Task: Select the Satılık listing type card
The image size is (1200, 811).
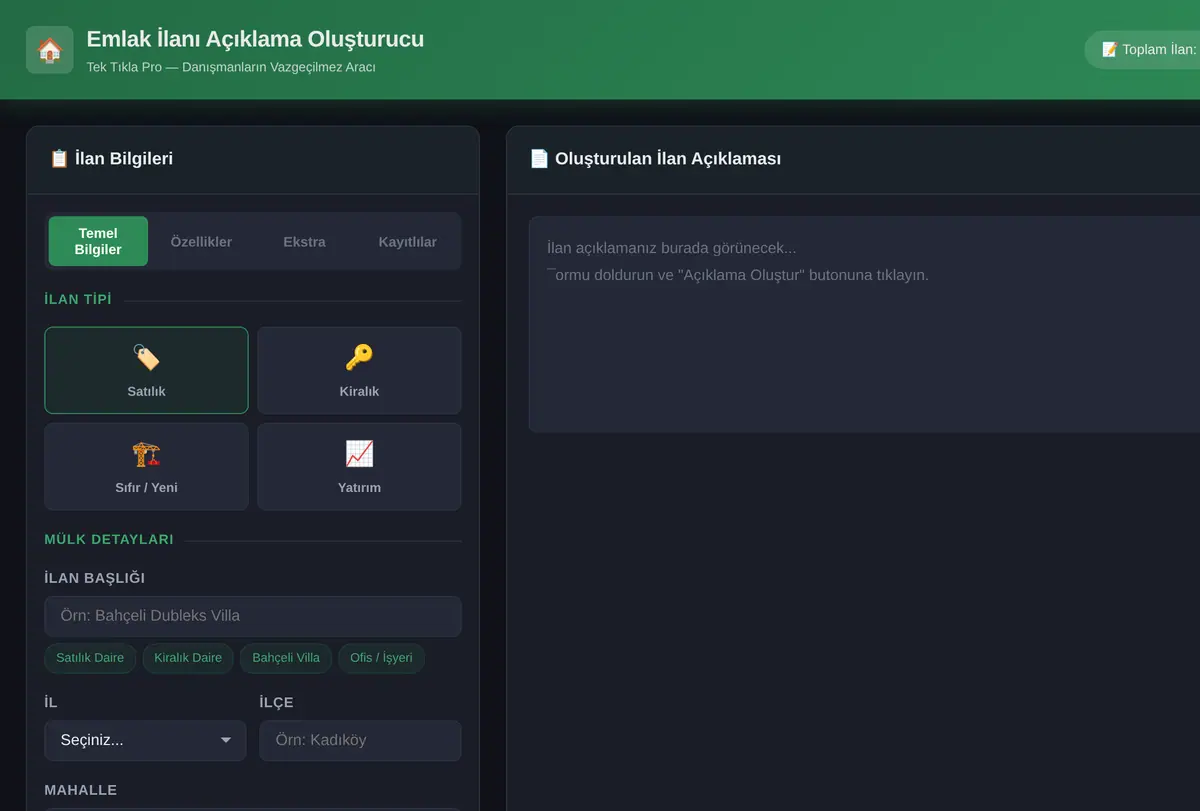Action: (x=146, y=370)
